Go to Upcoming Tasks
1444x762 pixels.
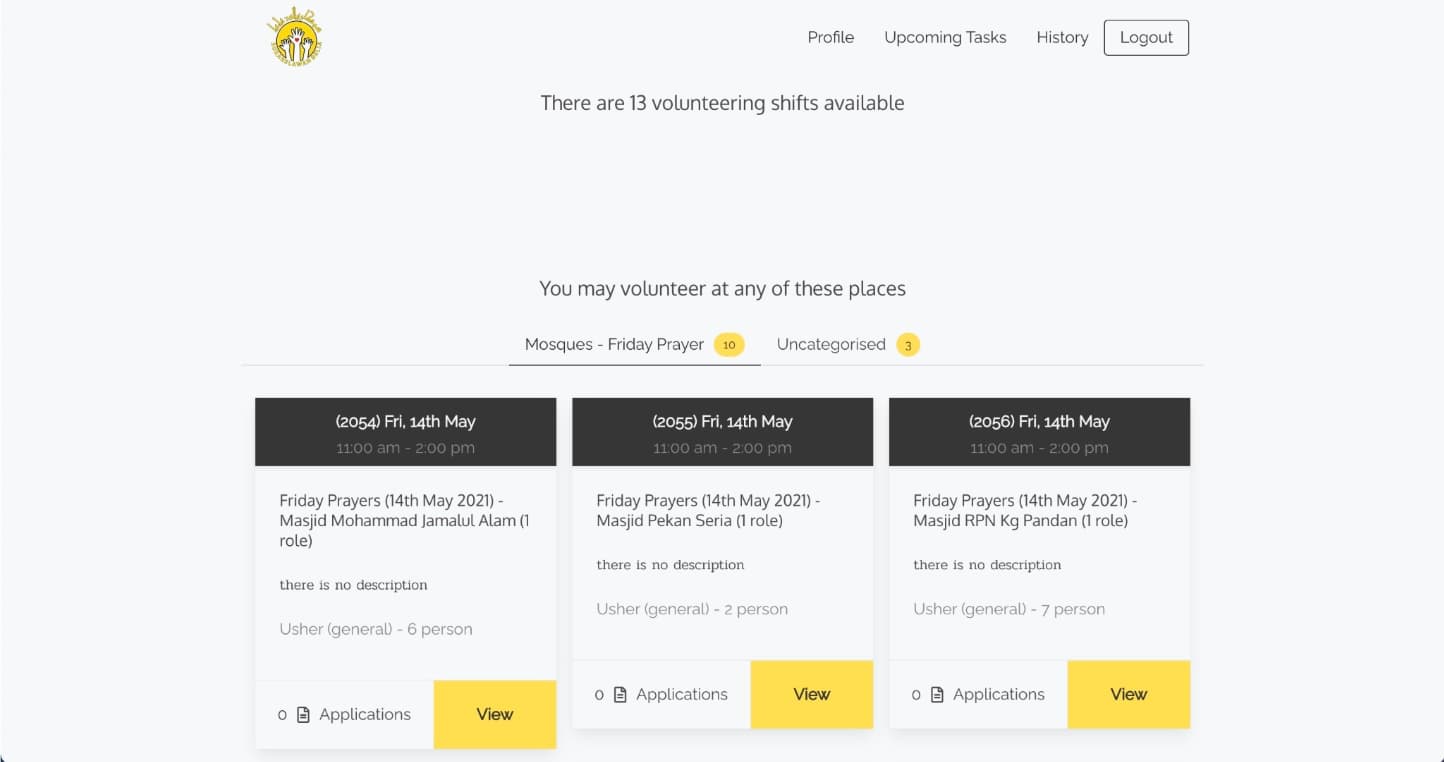click(945, 38)
